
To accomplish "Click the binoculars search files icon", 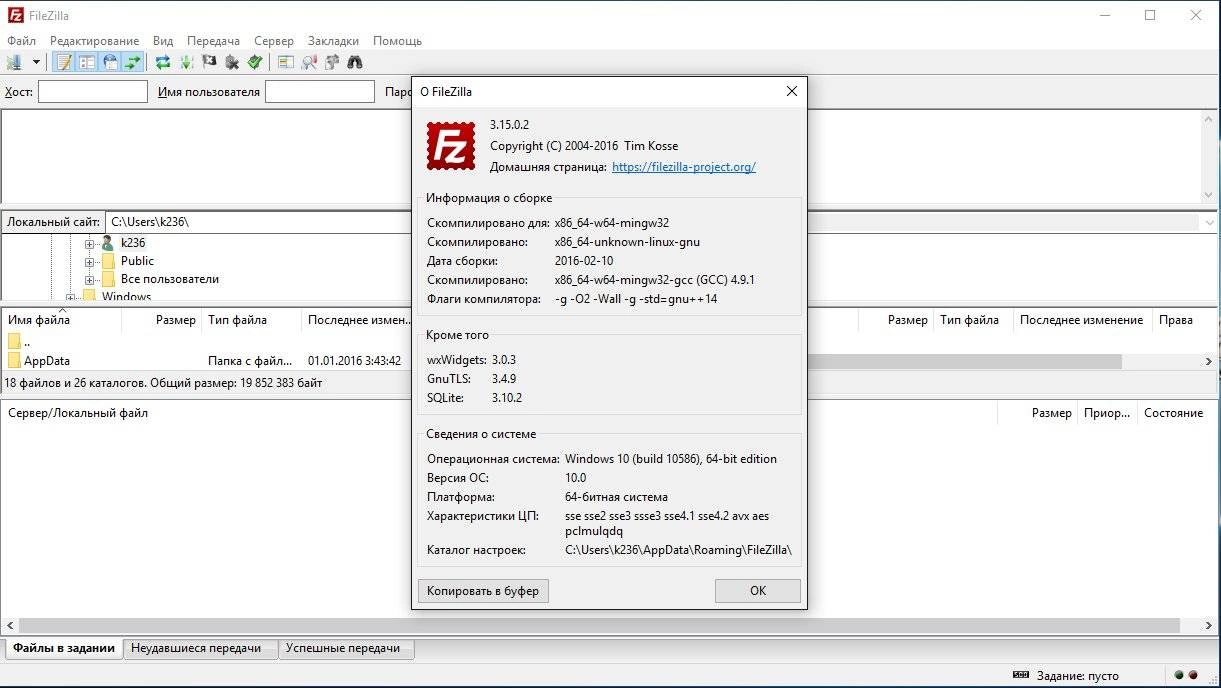I will pos(354,62).
